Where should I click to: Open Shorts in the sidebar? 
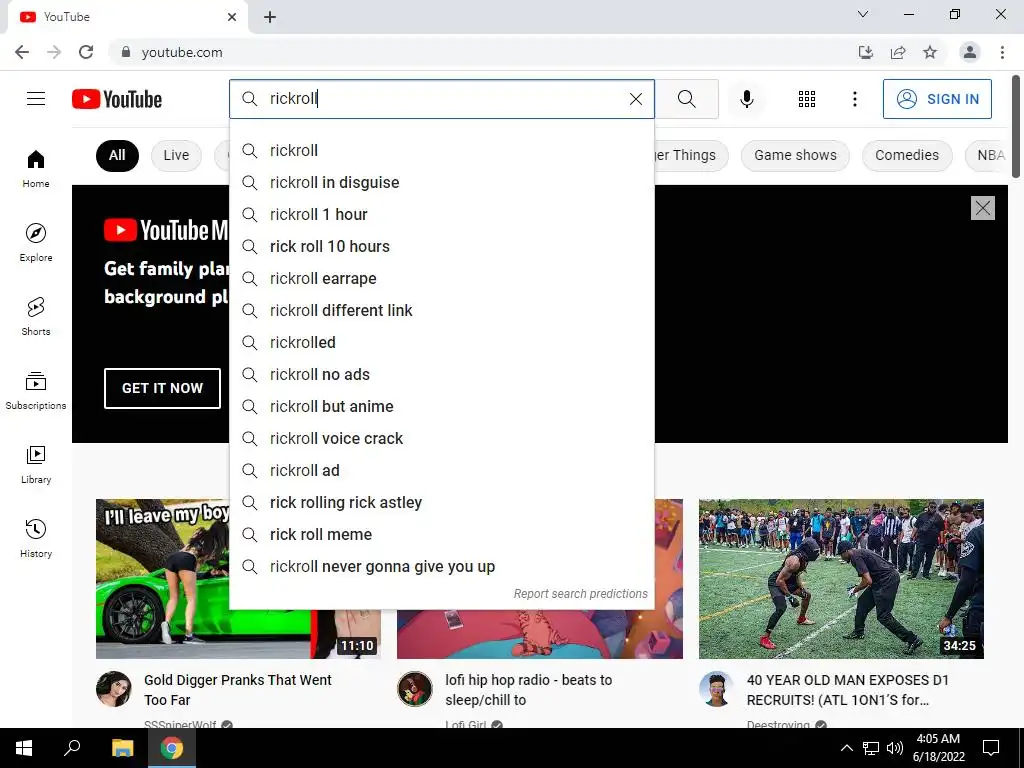36,316
